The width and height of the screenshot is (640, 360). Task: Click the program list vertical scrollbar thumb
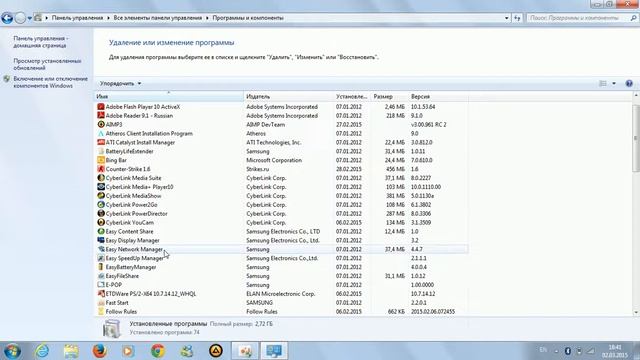(x=636, y=138)
